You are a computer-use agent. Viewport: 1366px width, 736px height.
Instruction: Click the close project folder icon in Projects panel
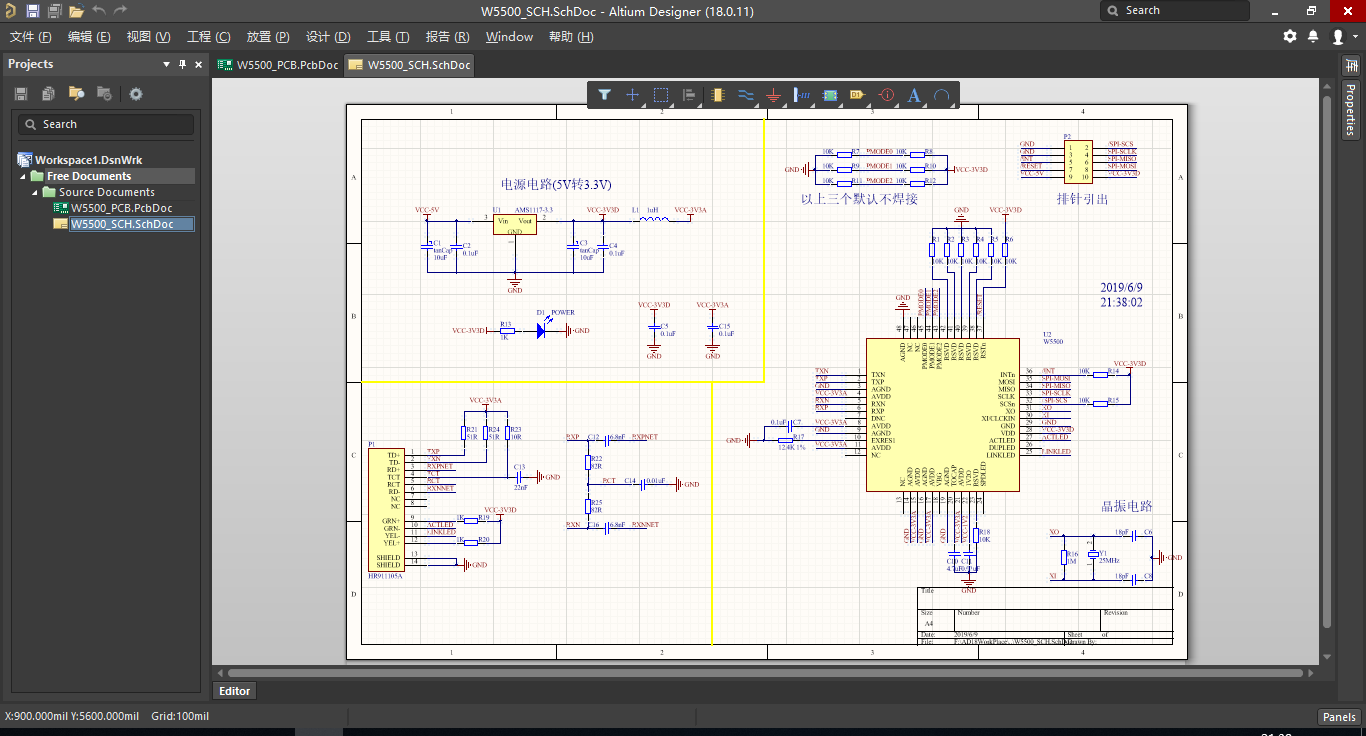click(x=104, y=94)
